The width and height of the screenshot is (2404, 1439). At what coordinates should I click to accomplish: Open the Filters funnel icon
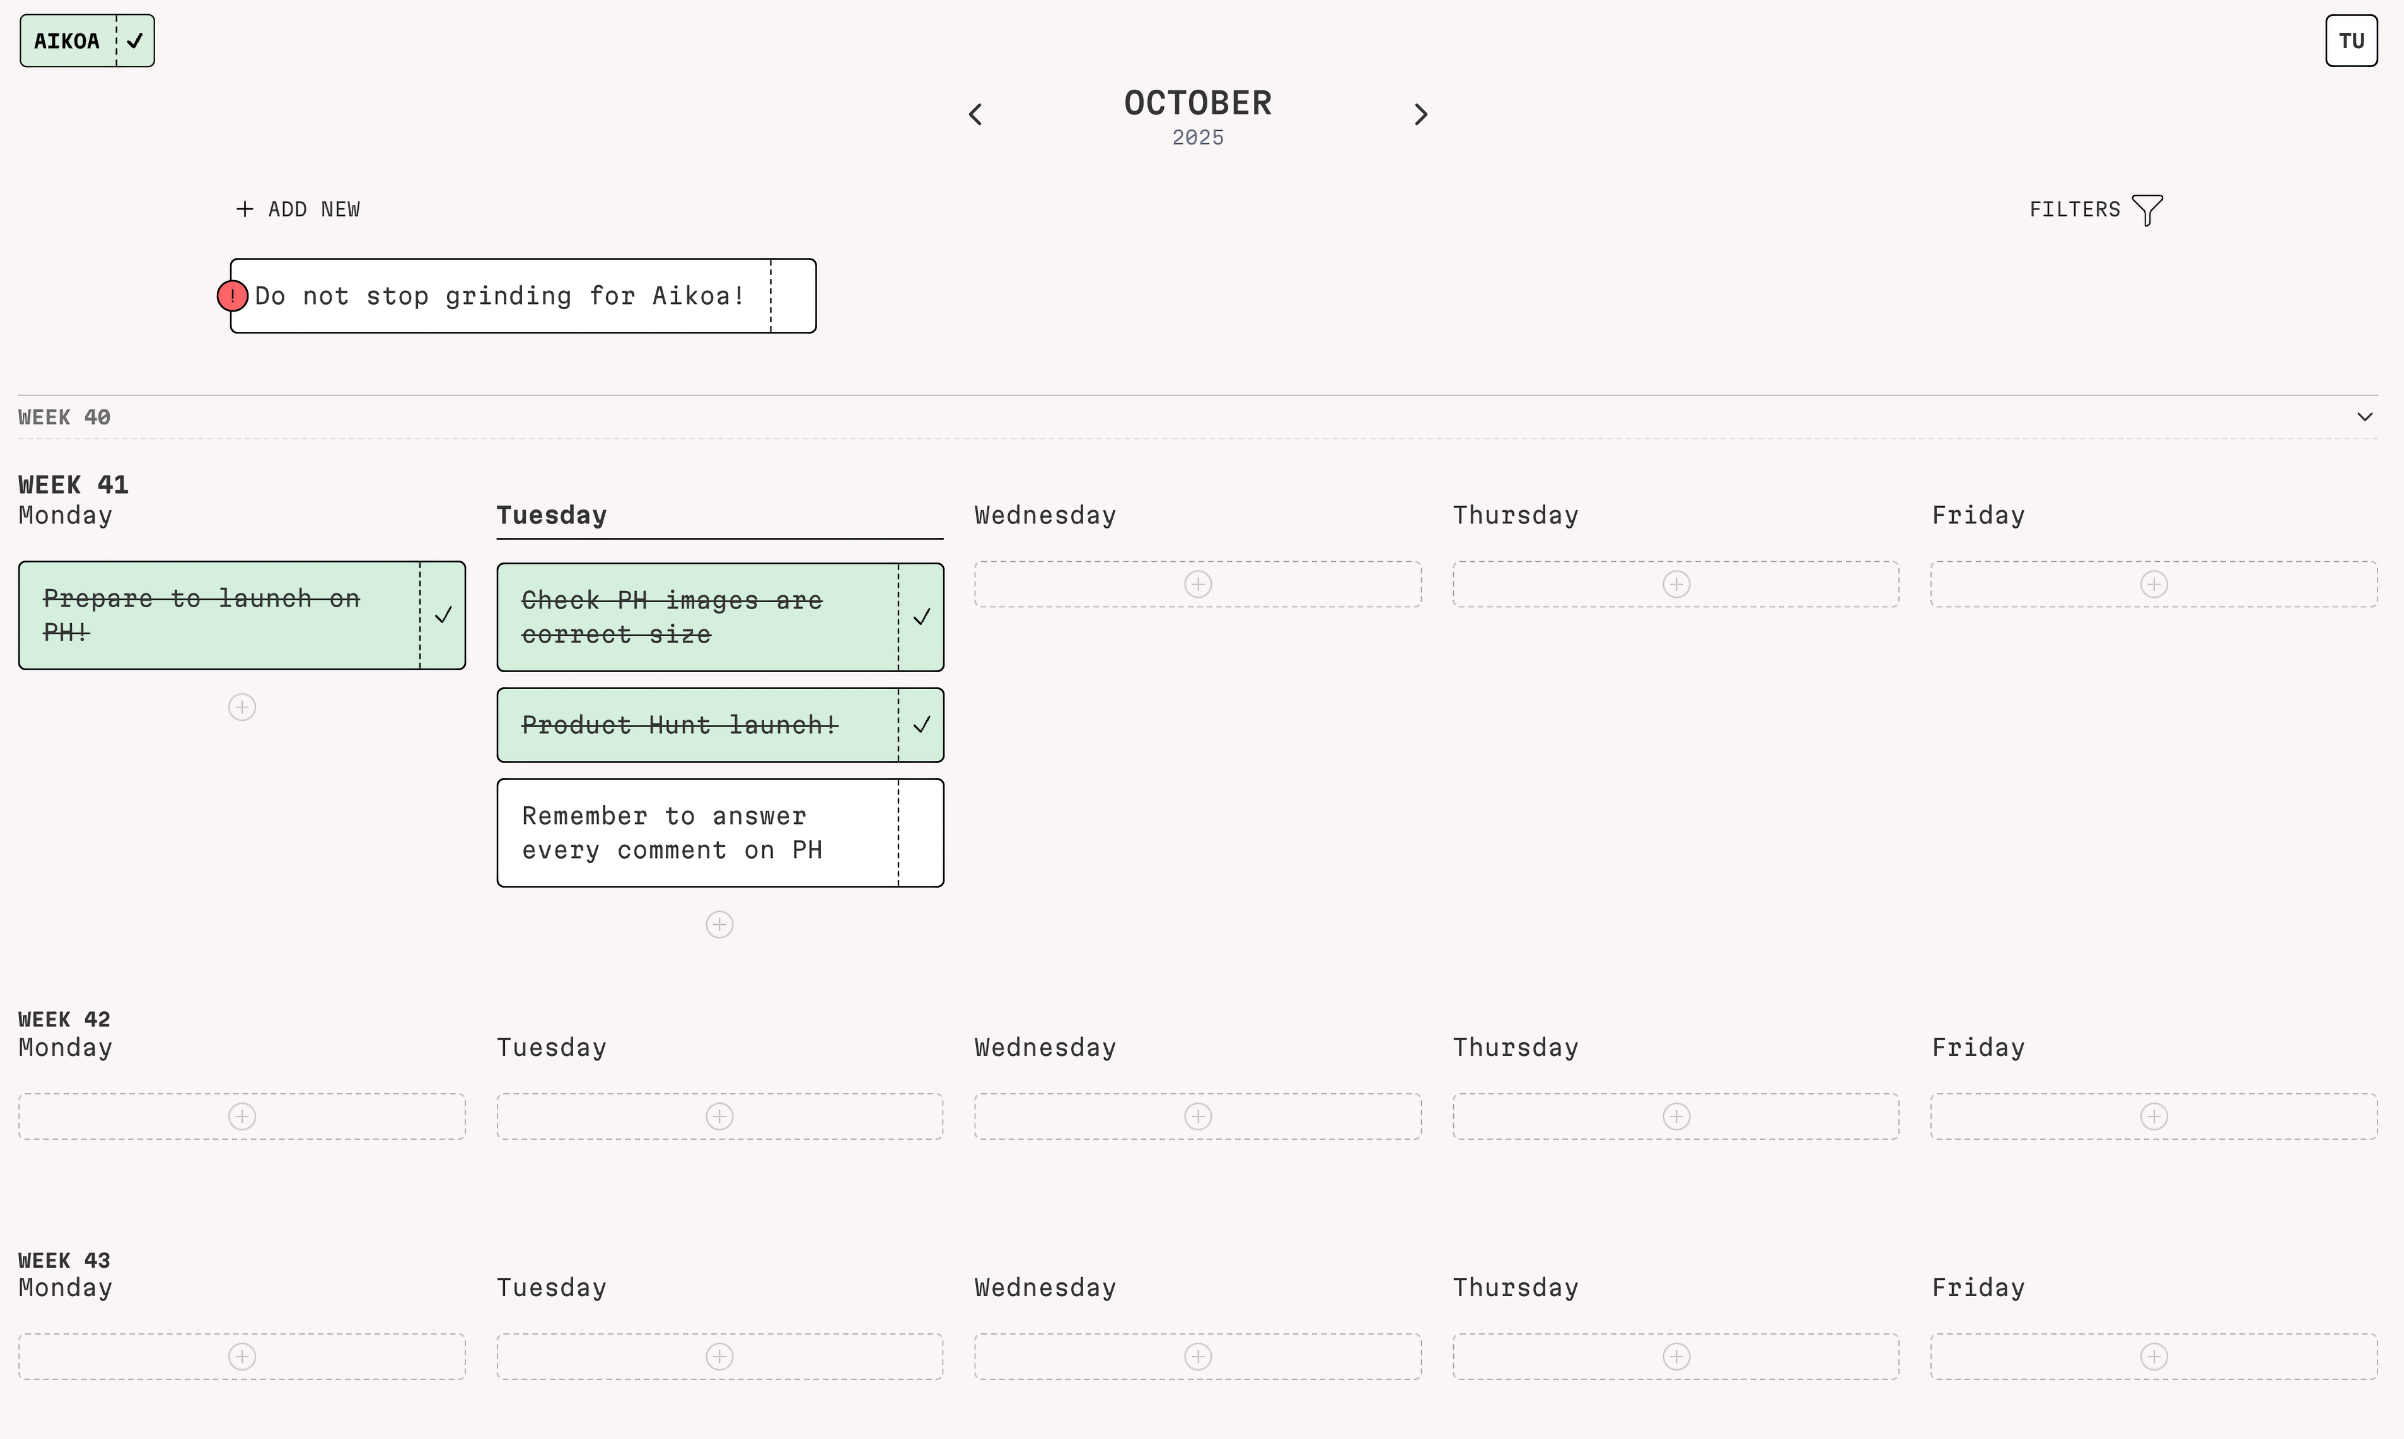(x=2146, y=210)
